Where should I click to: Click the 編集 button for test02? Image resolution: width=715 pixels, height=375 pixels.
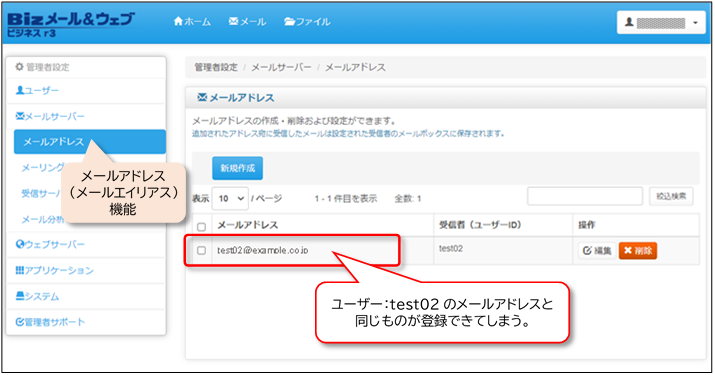tap(597, 250)
